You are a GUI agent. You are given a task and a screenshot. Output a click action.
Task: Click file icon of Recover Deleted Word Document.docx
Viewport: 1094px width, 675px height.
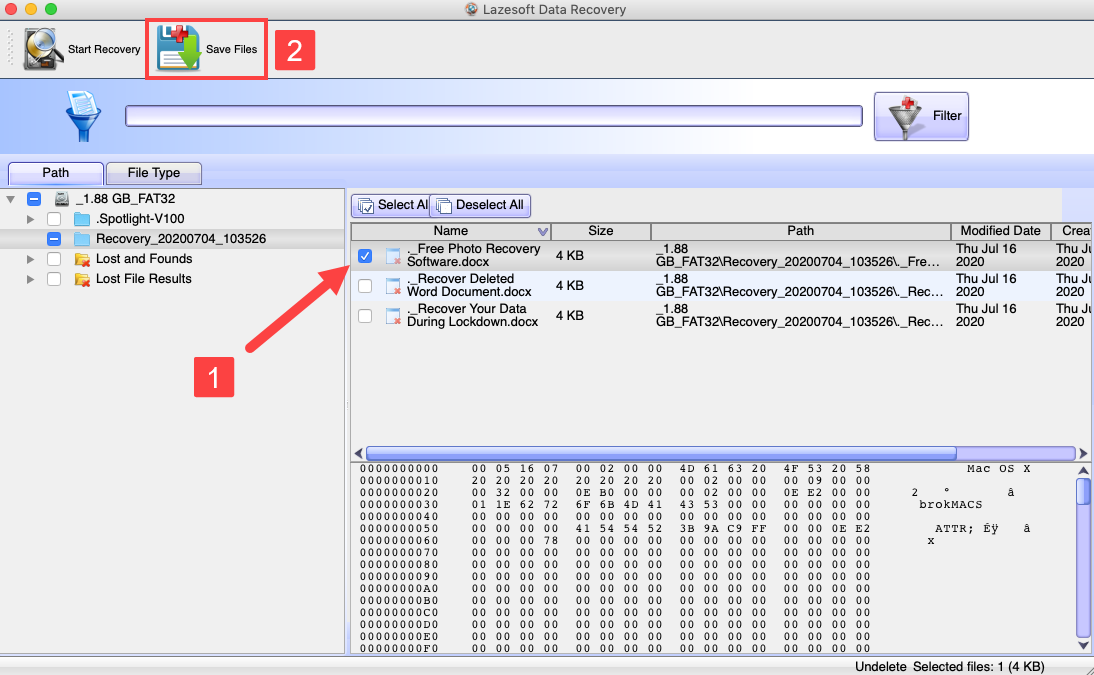point(394,286)
